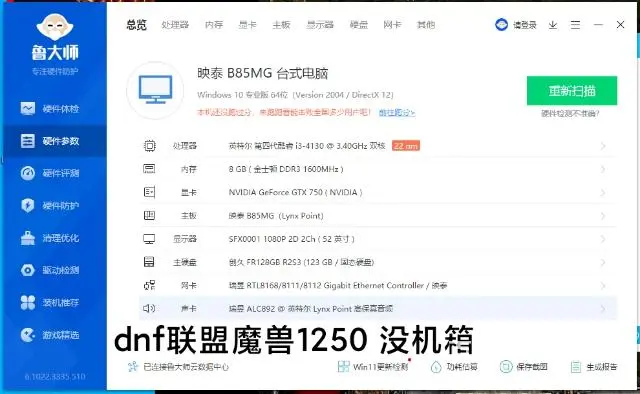Switch to the 显示器 tab
640x394 pixels.
click(x=320, y=25)
